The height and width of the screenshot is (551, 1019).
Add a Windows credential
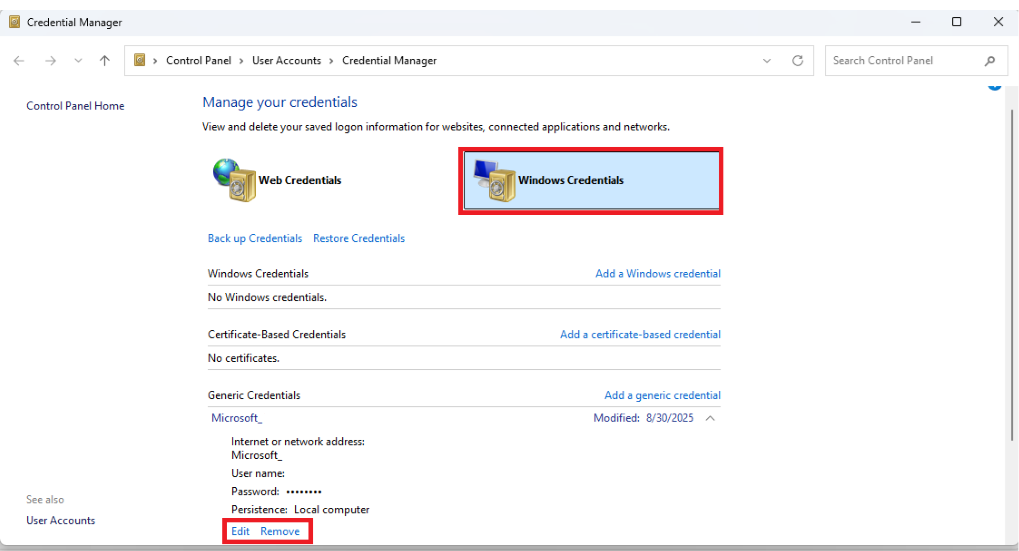(658, 274)
